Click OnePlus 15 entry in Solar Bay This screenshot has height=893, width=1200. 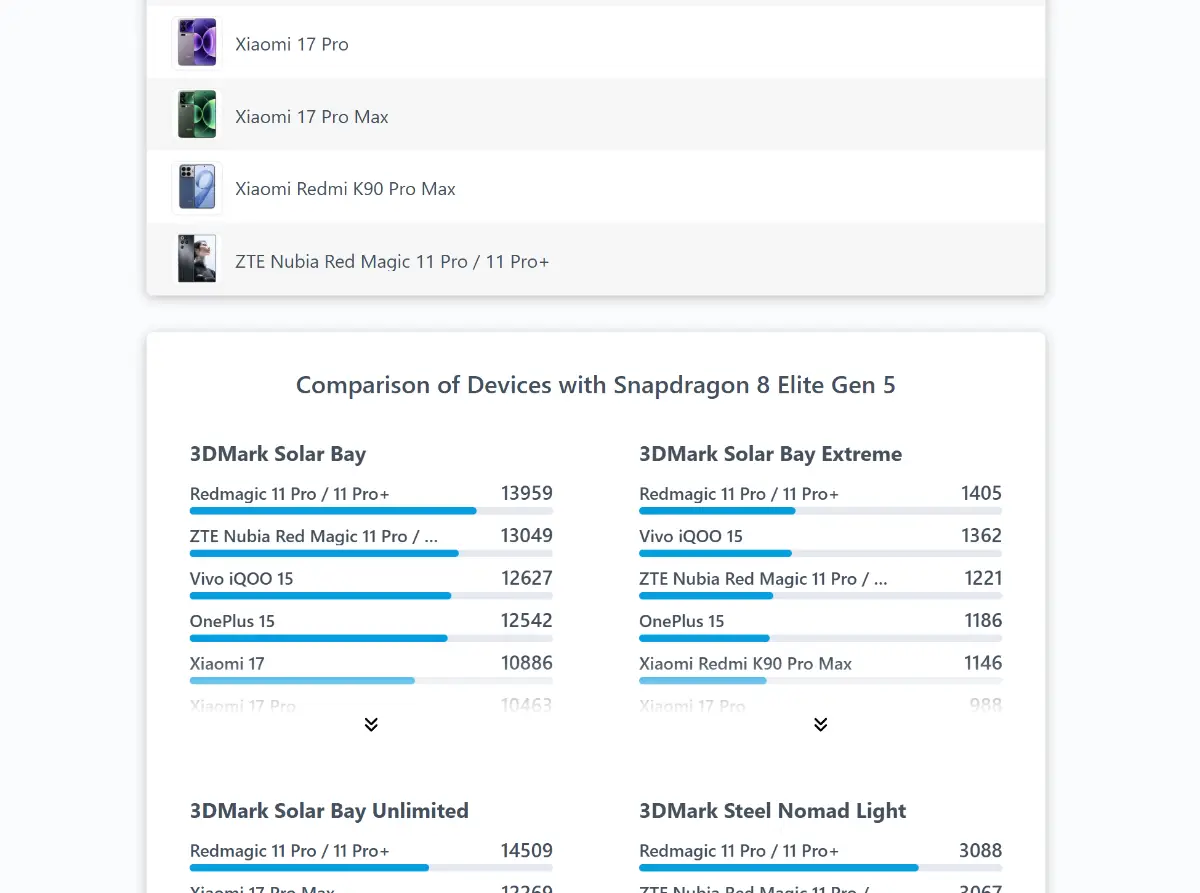(x=232, y=621)
